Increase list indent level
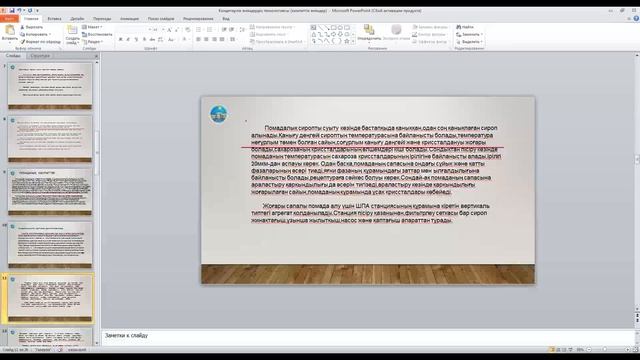Image resolution: width=640 pixels, height=360 pixels. click(231, 29)
